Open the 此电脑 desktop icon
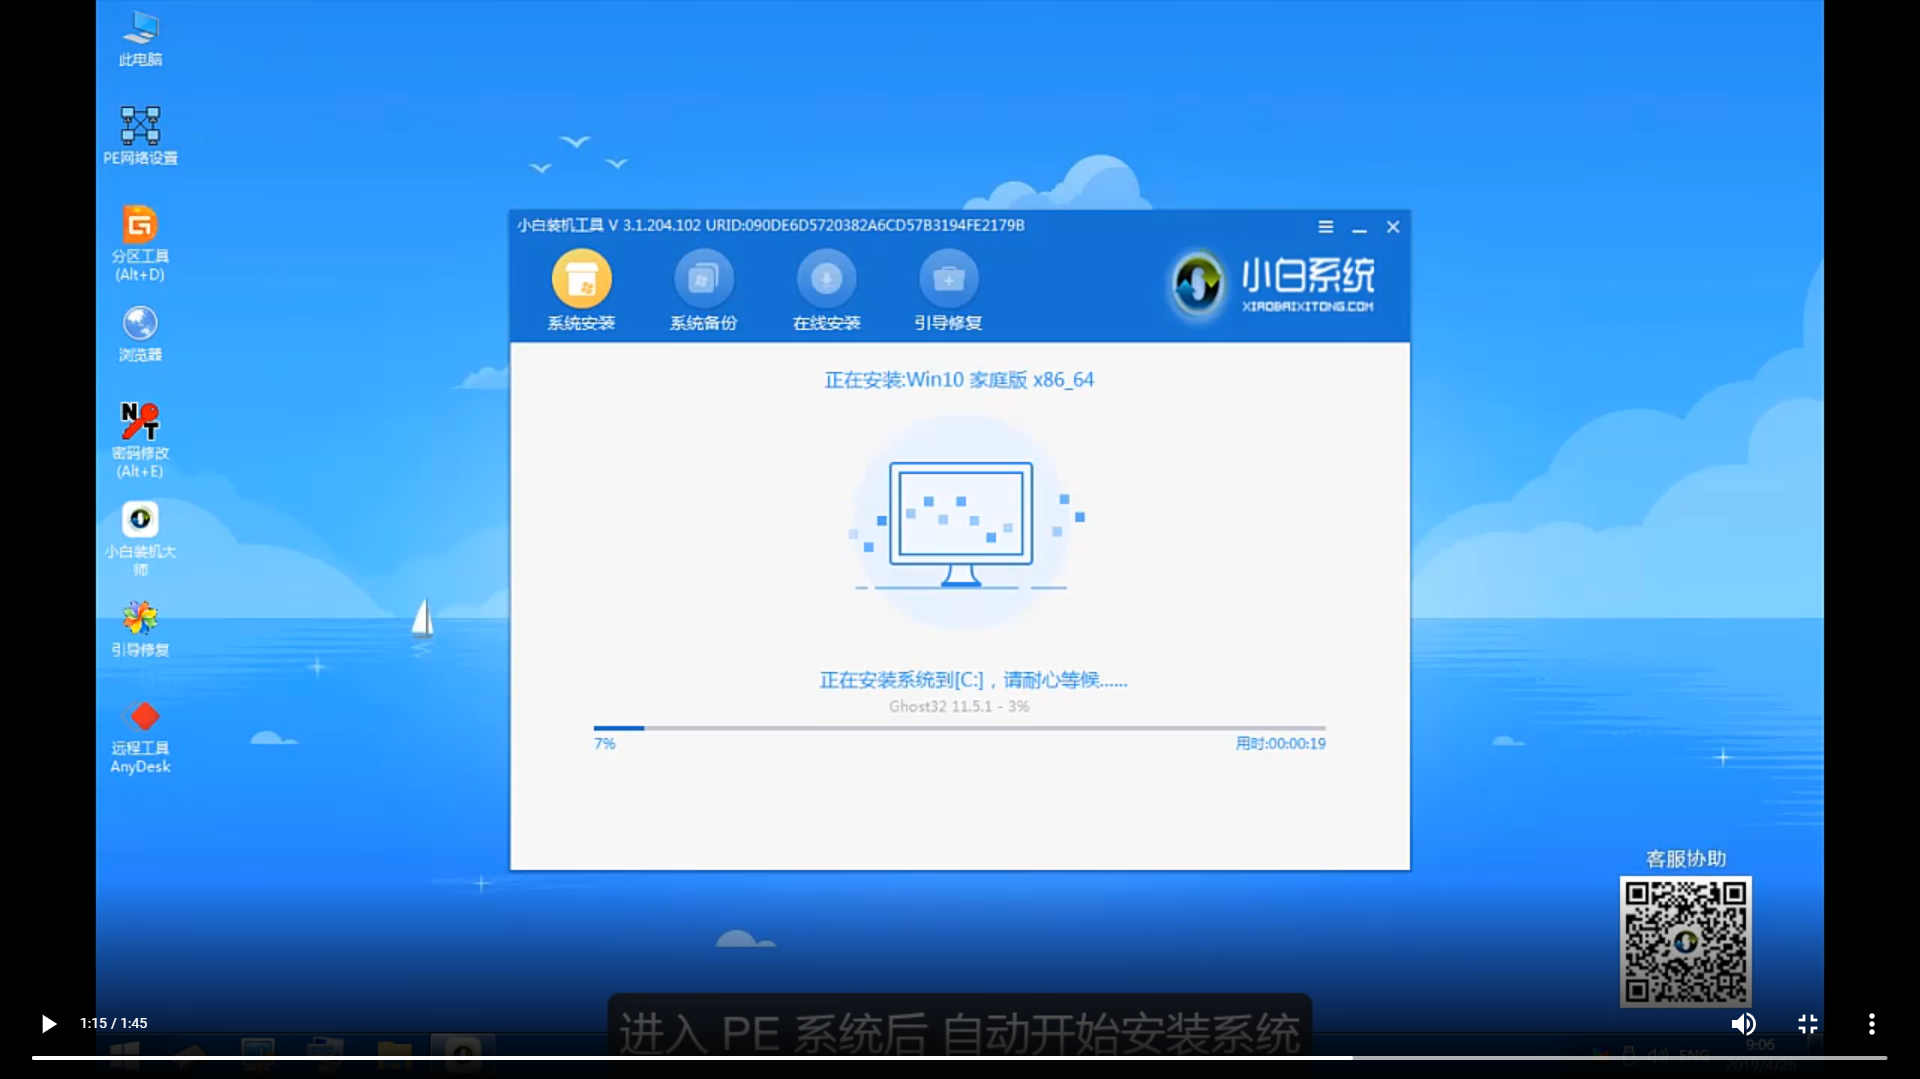Screen dimensions: 1920x1079 [140, 38]
